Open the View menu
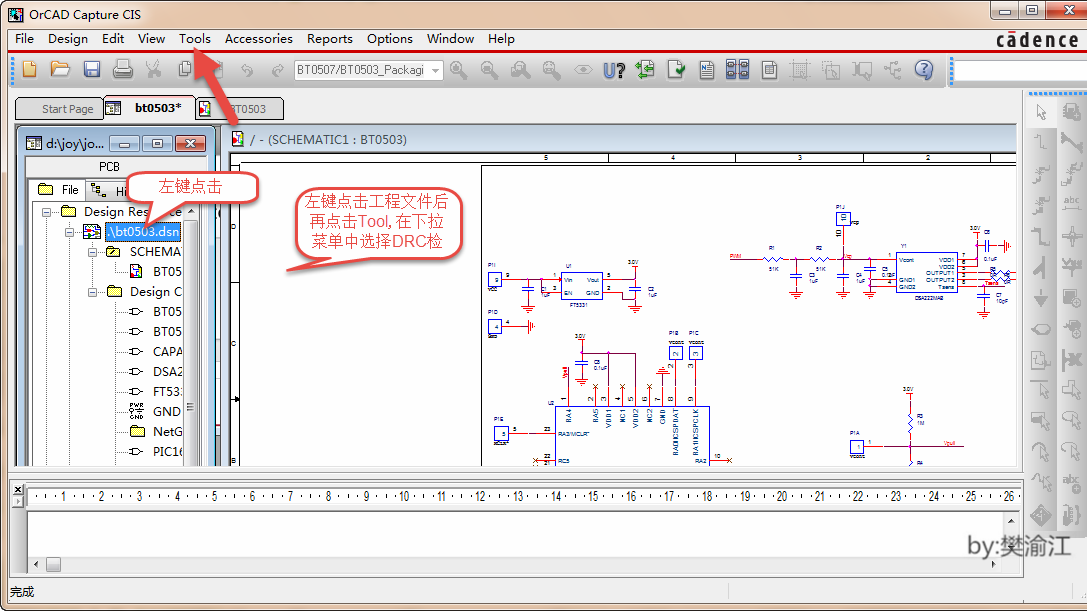The height and width of the screenshot is (611, 1087). (x=151, y=39)
